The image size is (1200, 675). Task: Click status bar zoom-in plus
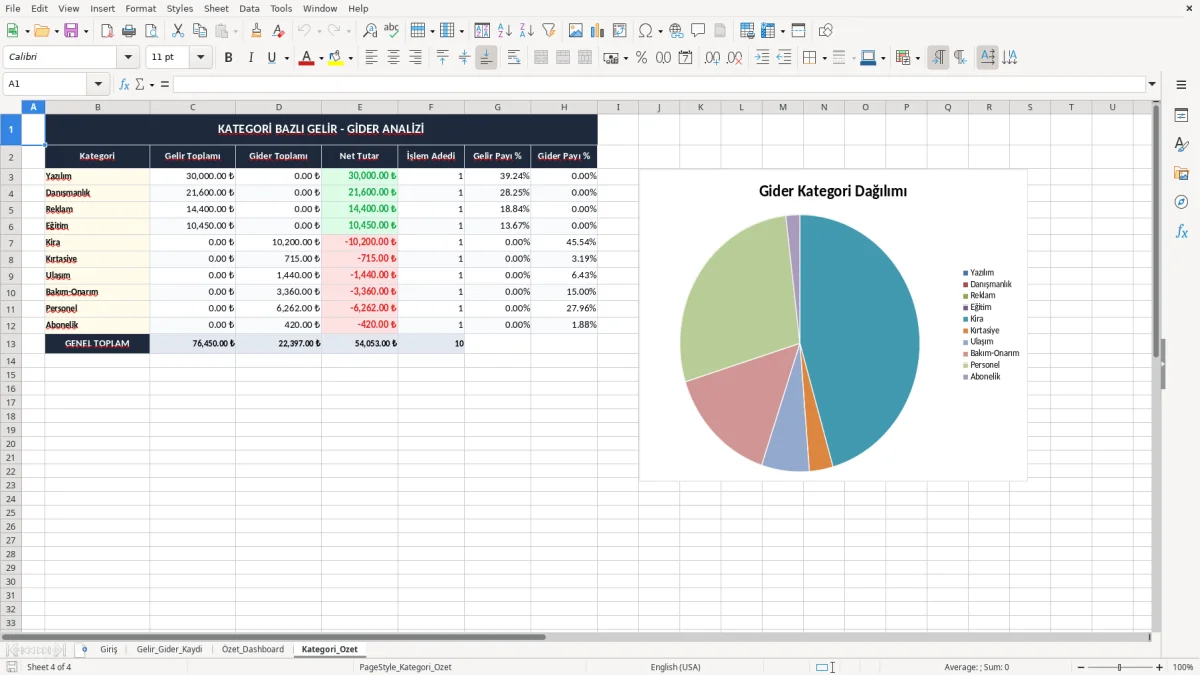click(1160, 667)
